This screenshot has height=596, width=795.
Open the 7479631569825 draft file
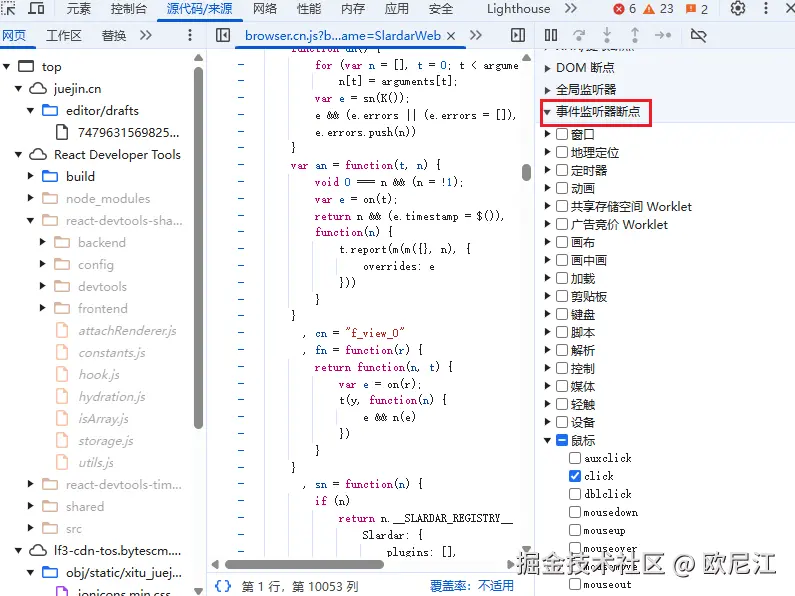pyautogui.click(x=128, y=132)
